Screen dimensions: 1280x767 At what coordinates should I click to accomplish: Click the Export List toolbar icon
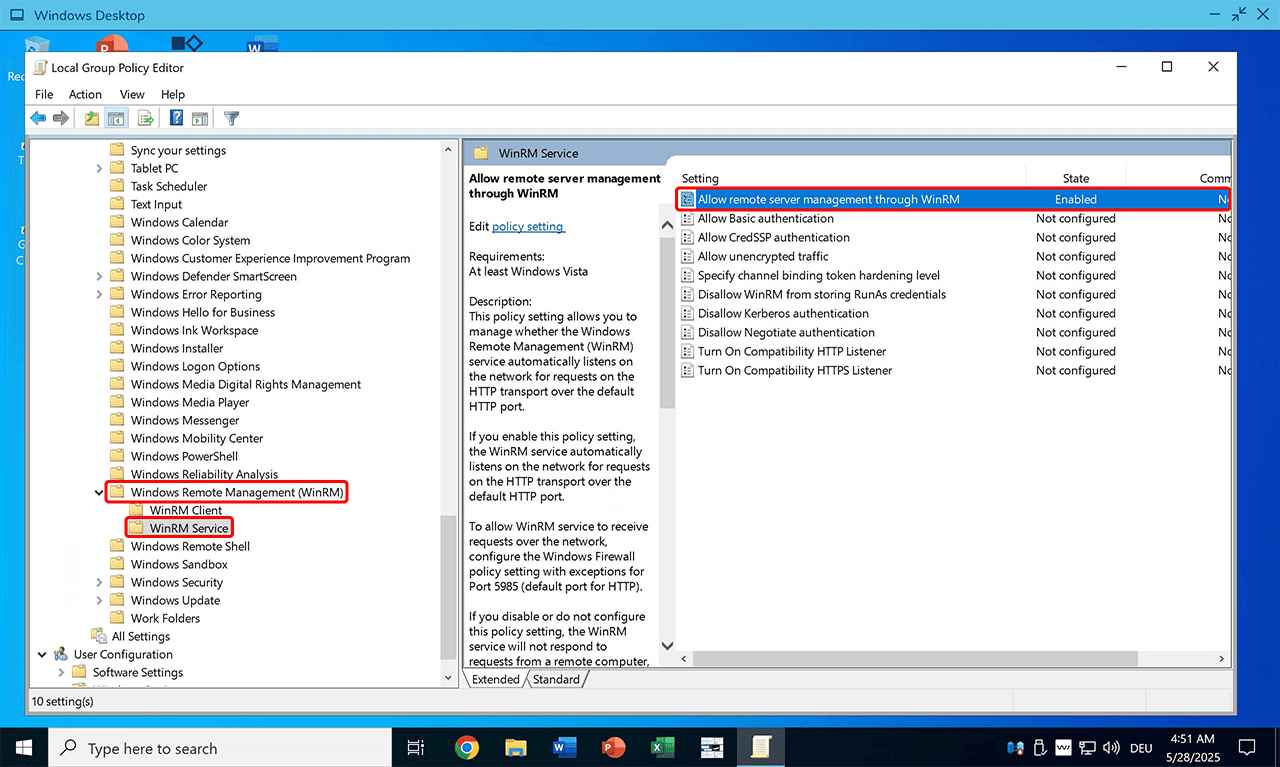click(146, 118)
